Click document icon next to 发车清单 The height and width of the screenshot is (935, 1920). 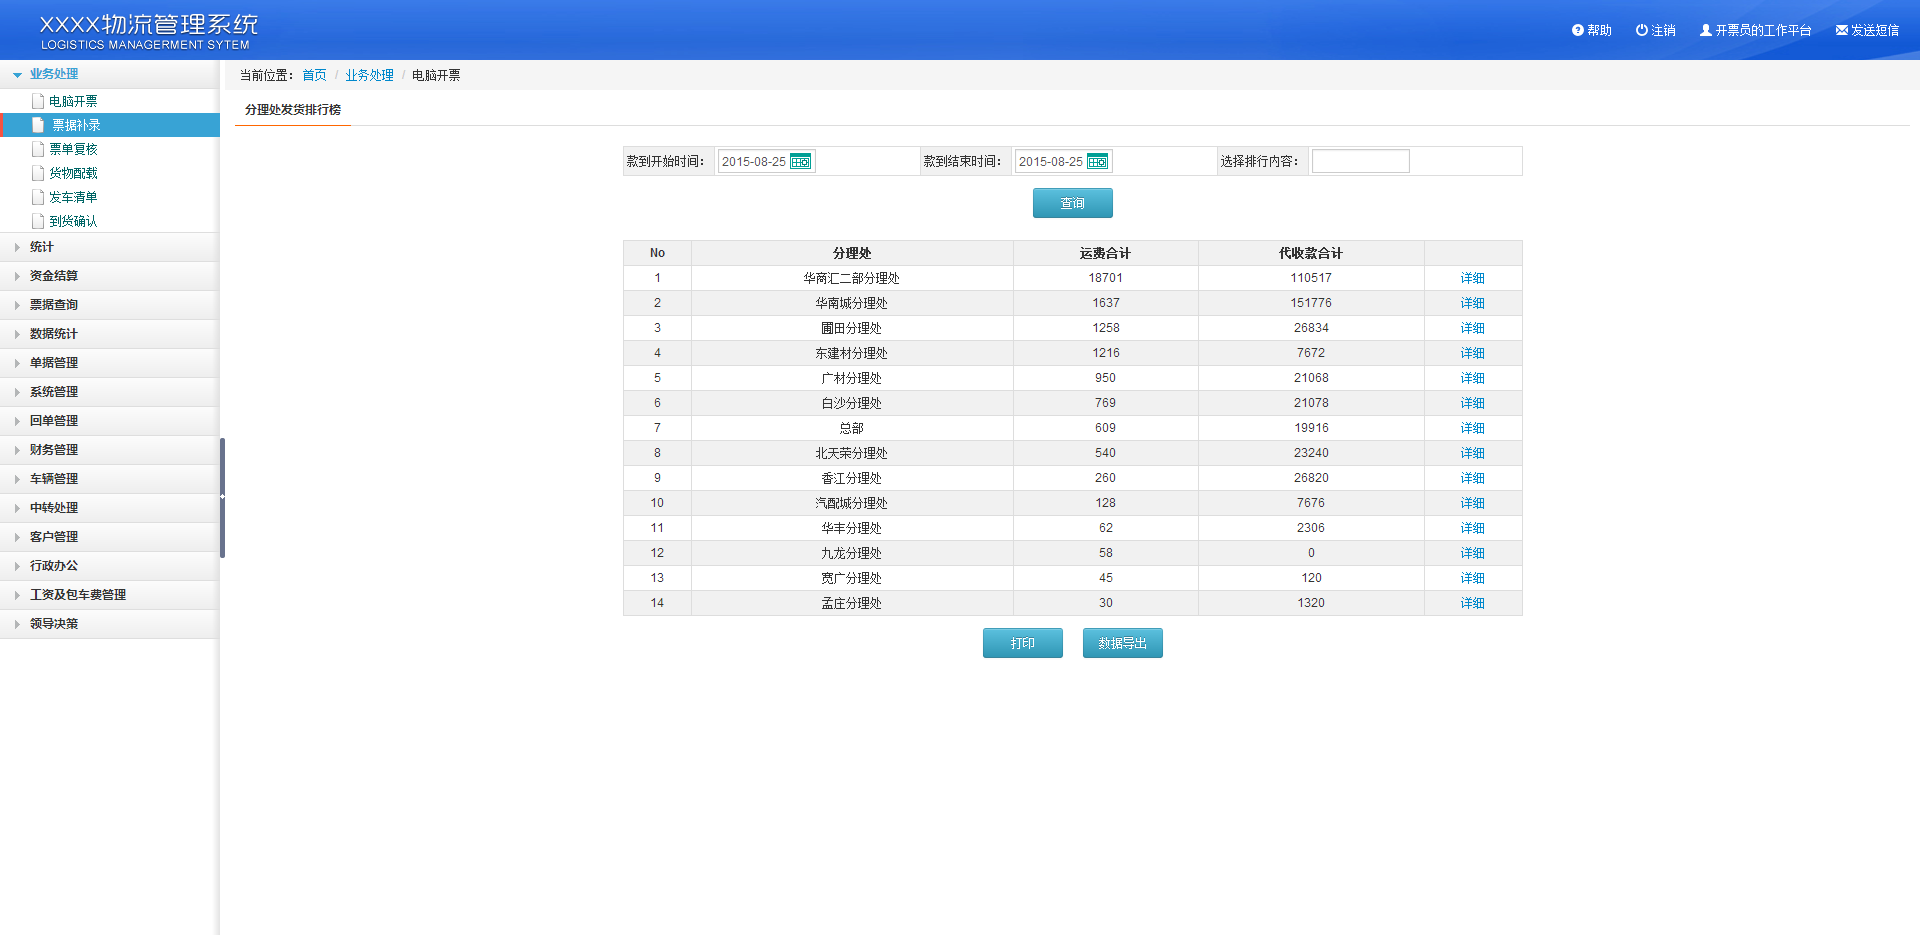tap(38, 197)
